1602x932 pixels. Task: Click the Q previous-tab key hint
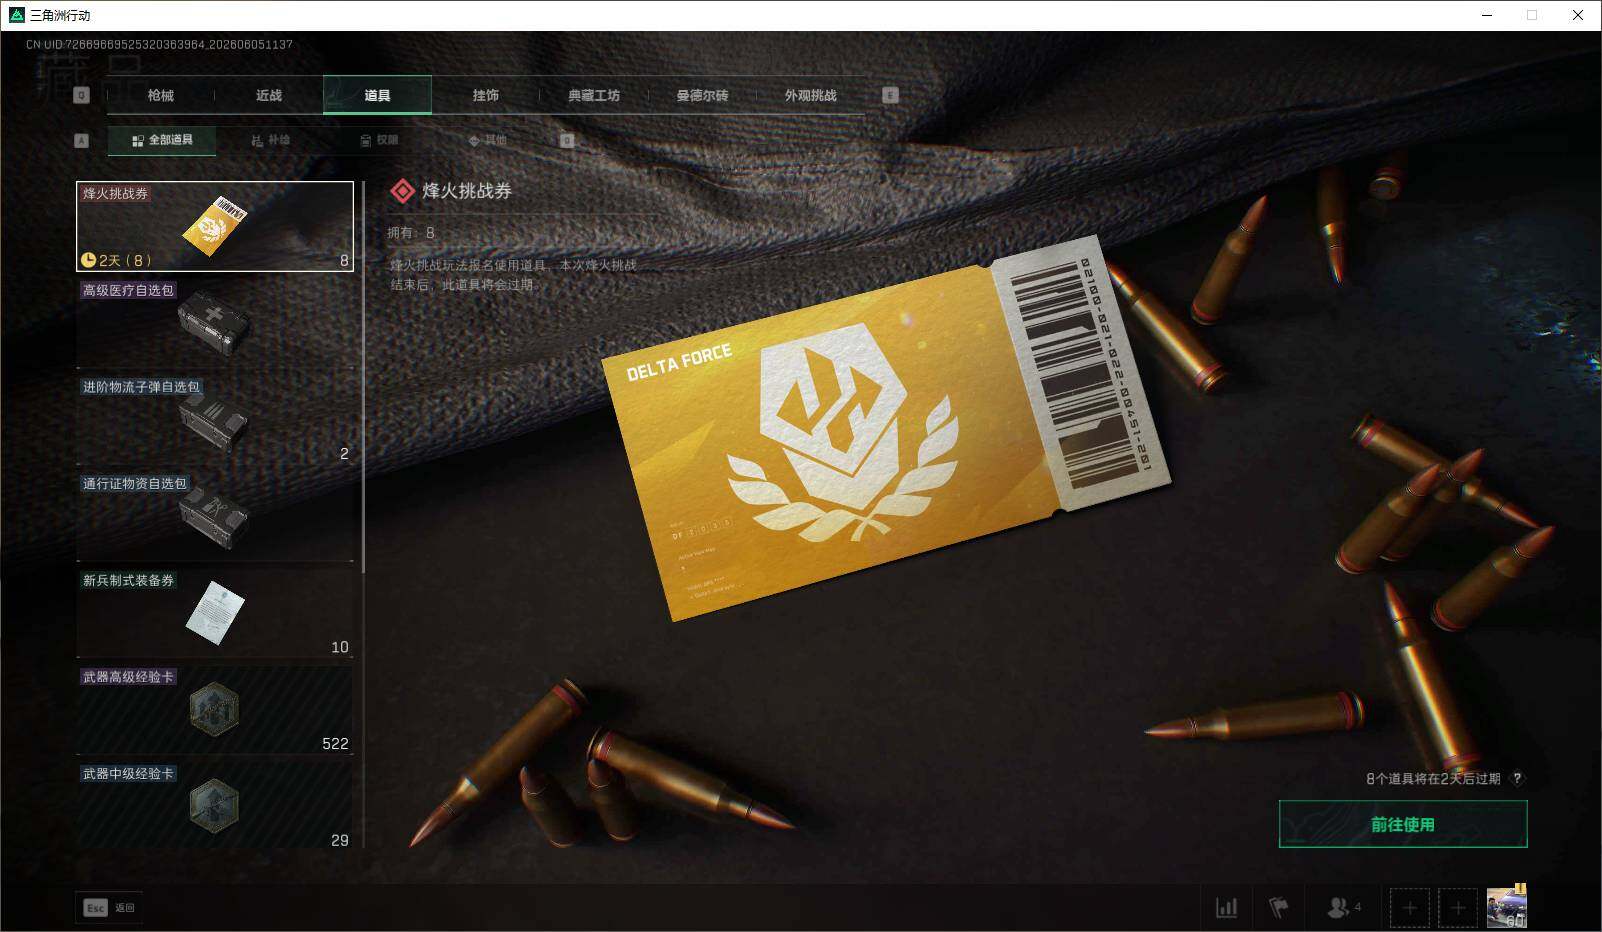pos(82,95)
